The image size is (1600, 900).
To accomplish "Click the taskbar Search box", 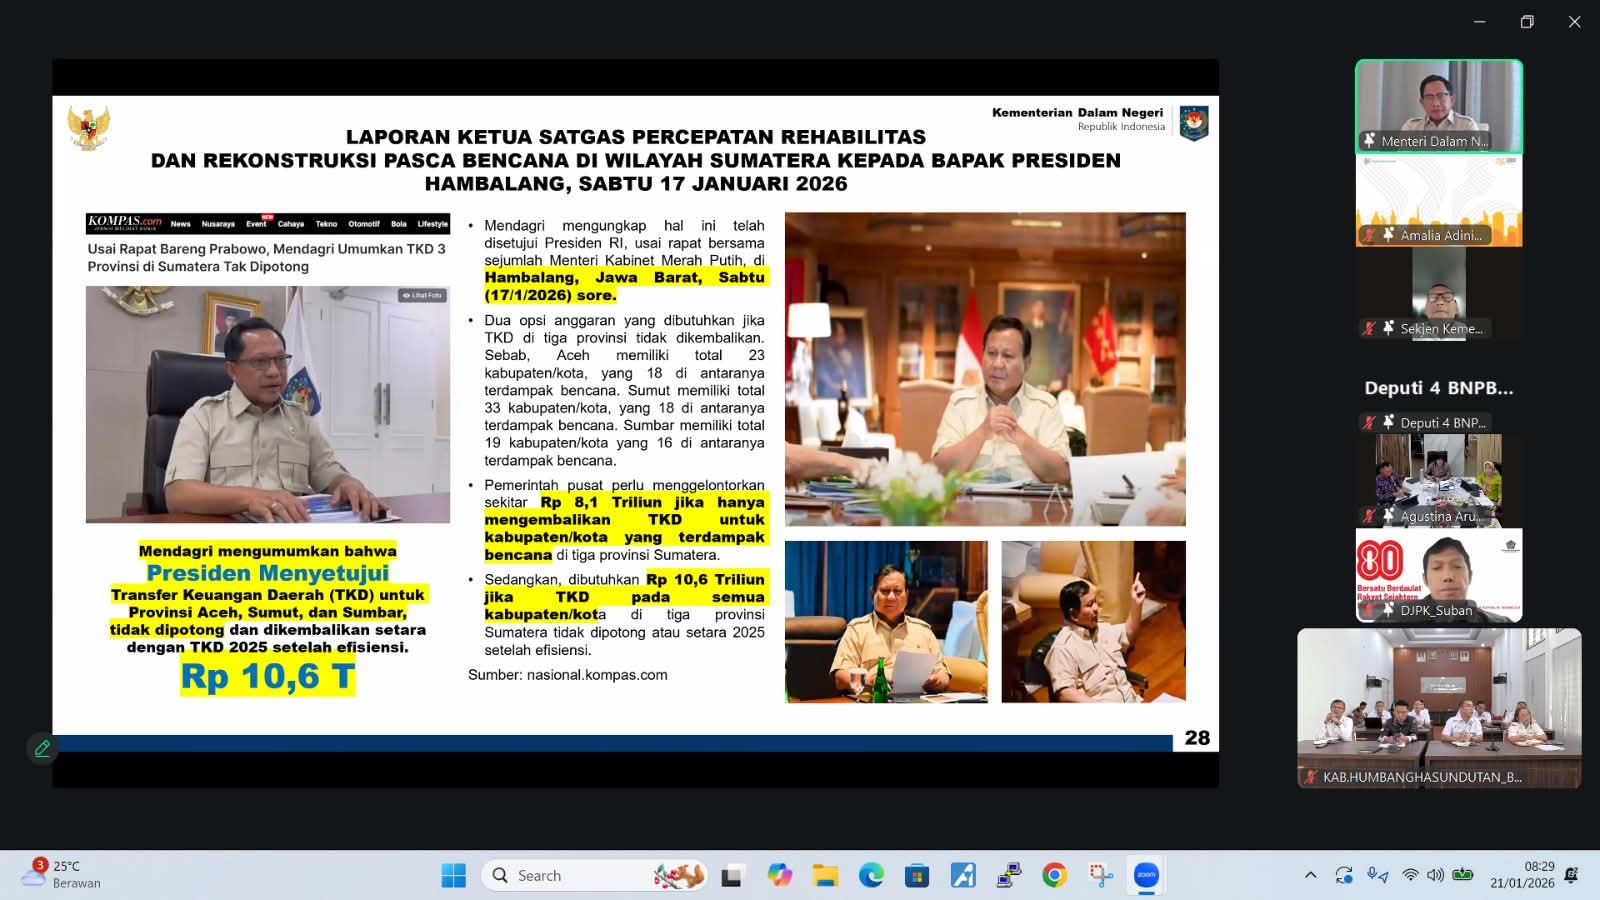I will coord(580,875).
